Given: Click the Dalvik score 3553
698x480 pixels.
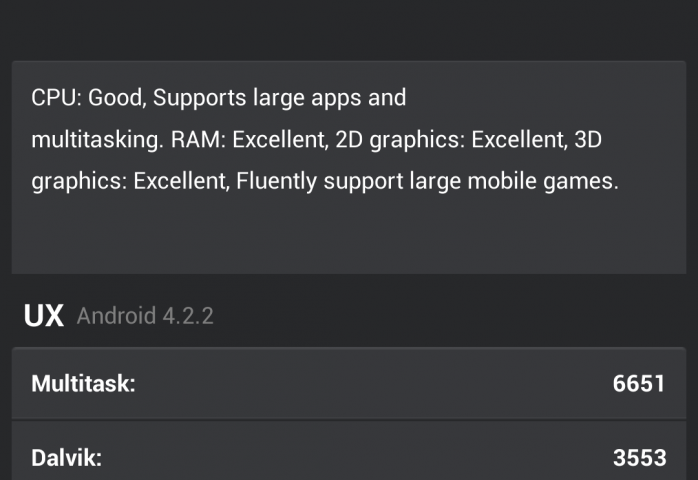Looking at the screenshot, I should coord(639,458).
